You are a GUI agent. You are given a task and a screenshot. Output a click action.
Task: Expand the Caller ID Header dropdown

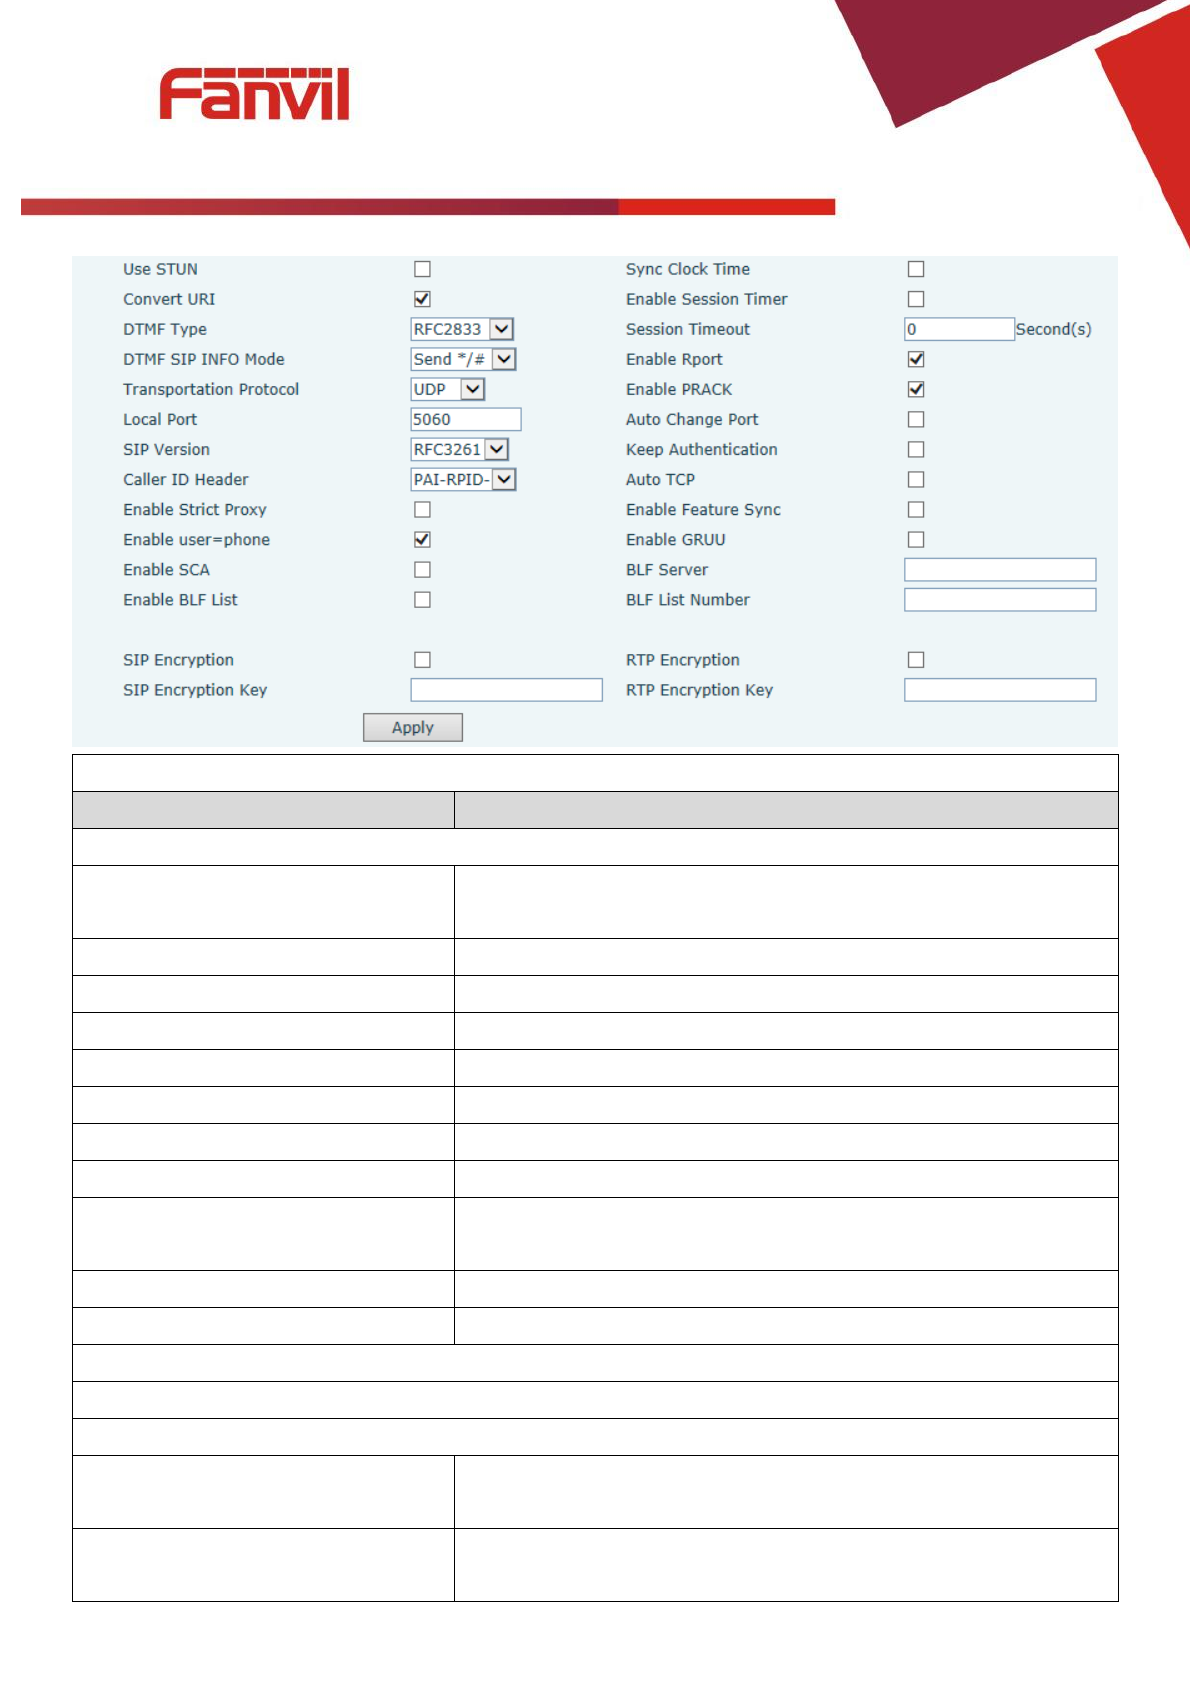coord(464,479)
